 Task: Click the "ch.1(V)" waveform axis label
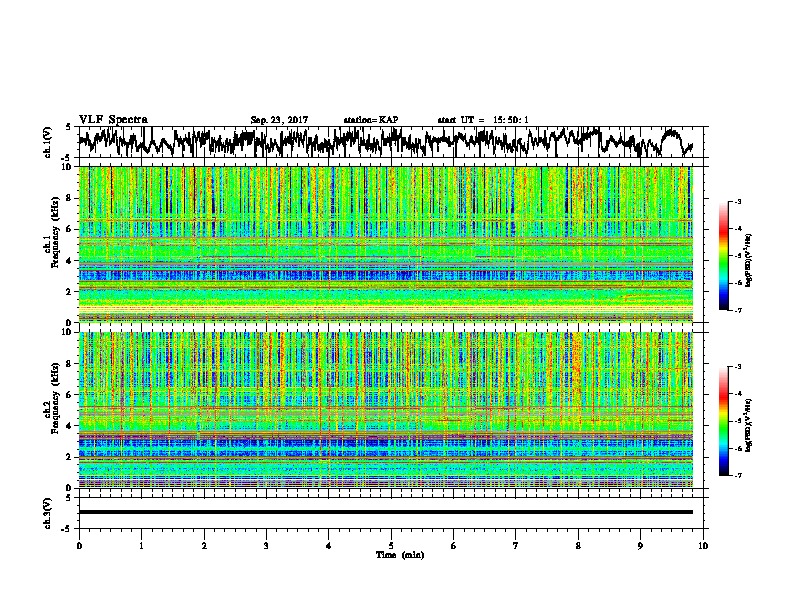[x=47, y=142]
